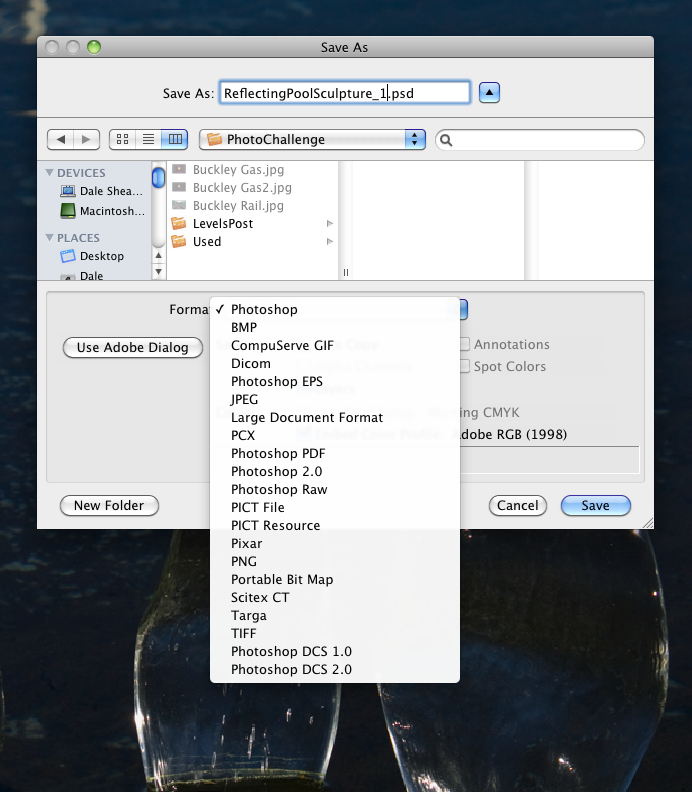Choose Pixar format
Viewport: 692px width, 792px height.
coord(334,543)
